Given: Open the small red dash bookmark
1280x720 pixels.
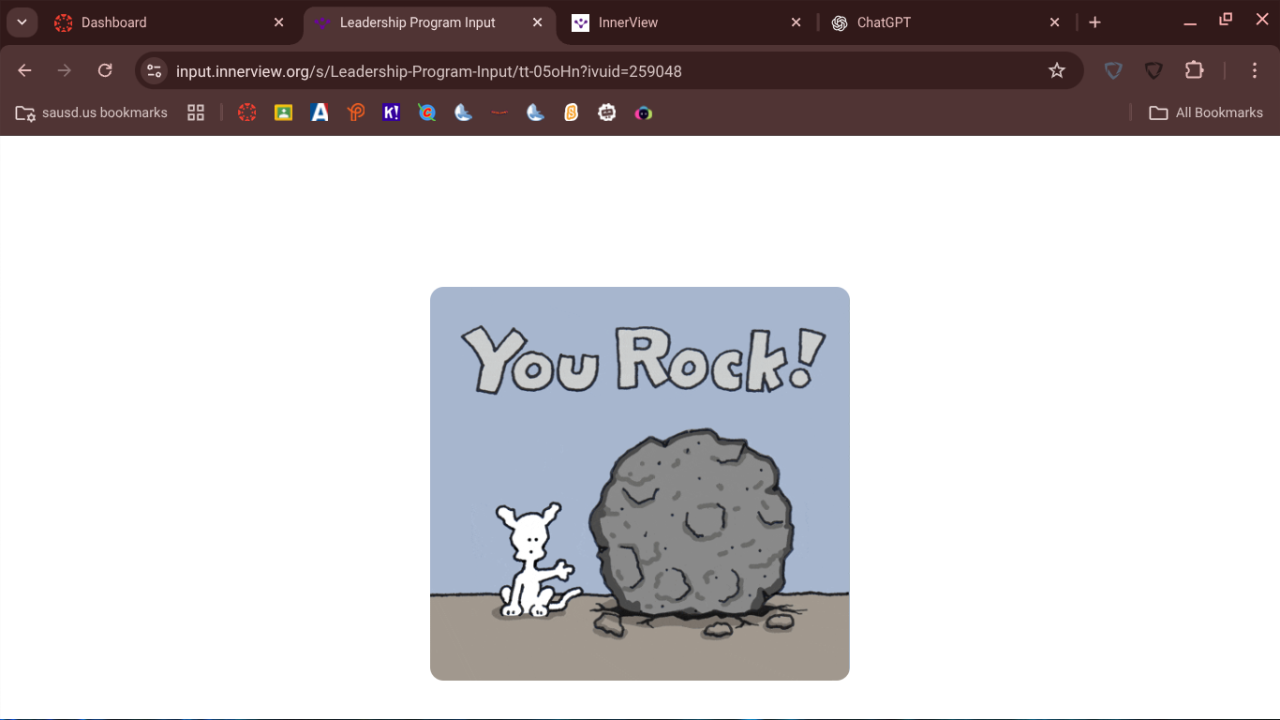Looking at the screenshot, I should pos(500,113).
